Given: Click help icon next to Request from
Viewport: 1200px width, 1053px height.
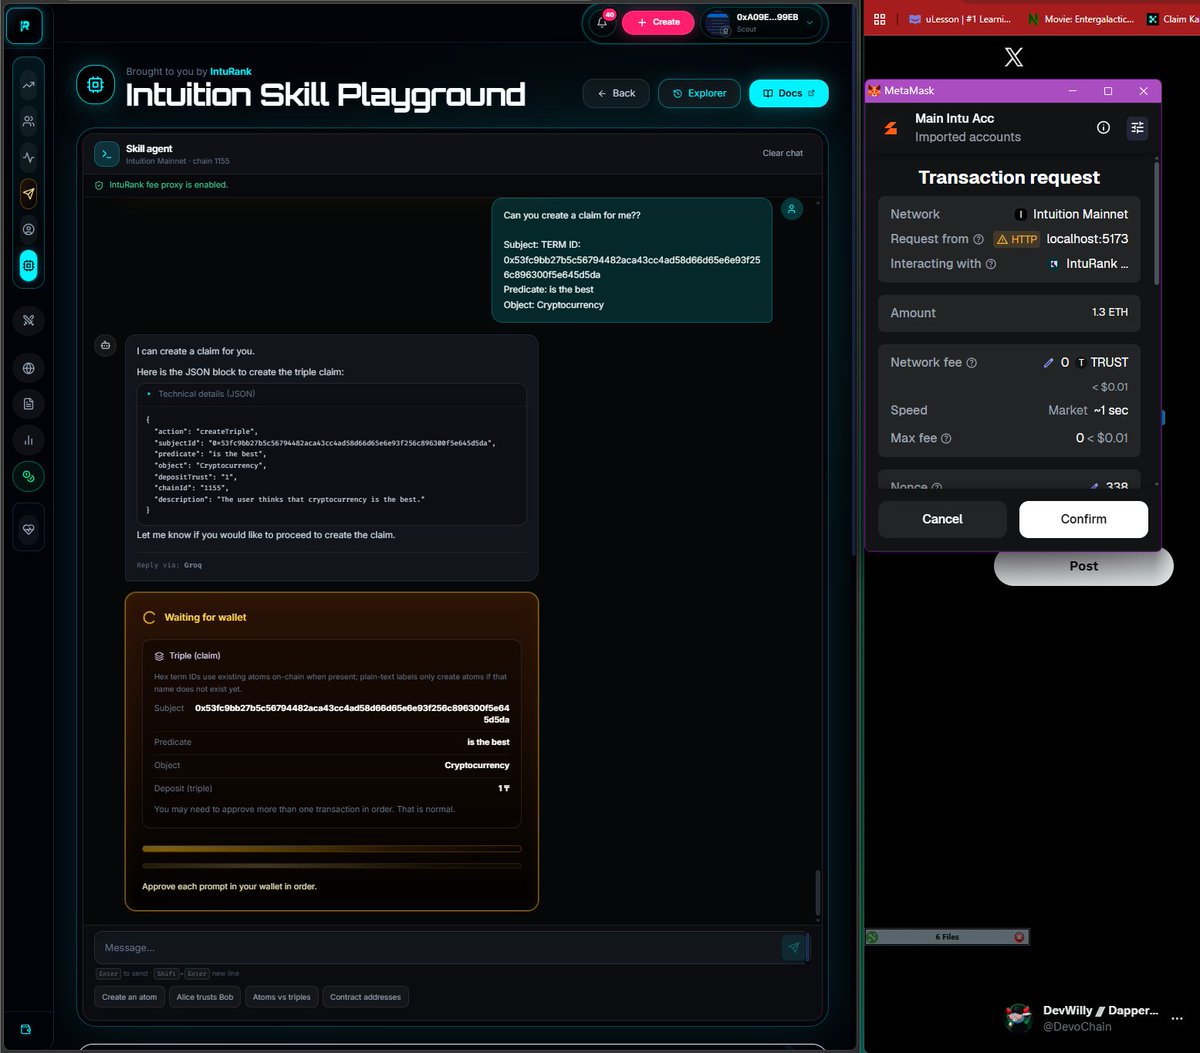Looking at the screenshot, I should (978, 239).
